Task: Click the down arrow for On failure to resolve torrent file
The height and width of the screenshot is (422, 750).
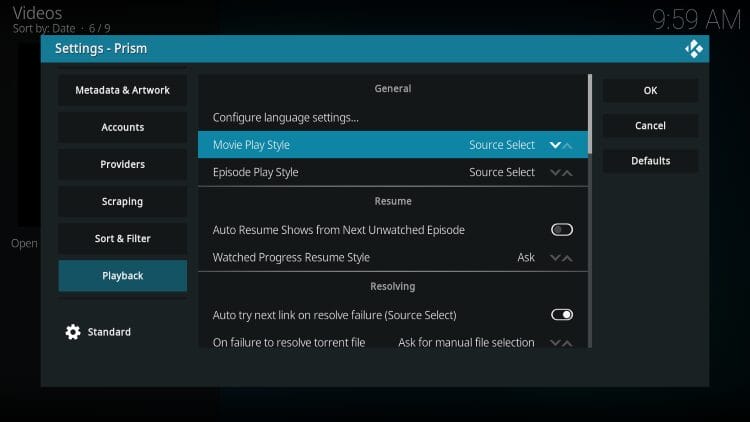Action: 555,343
